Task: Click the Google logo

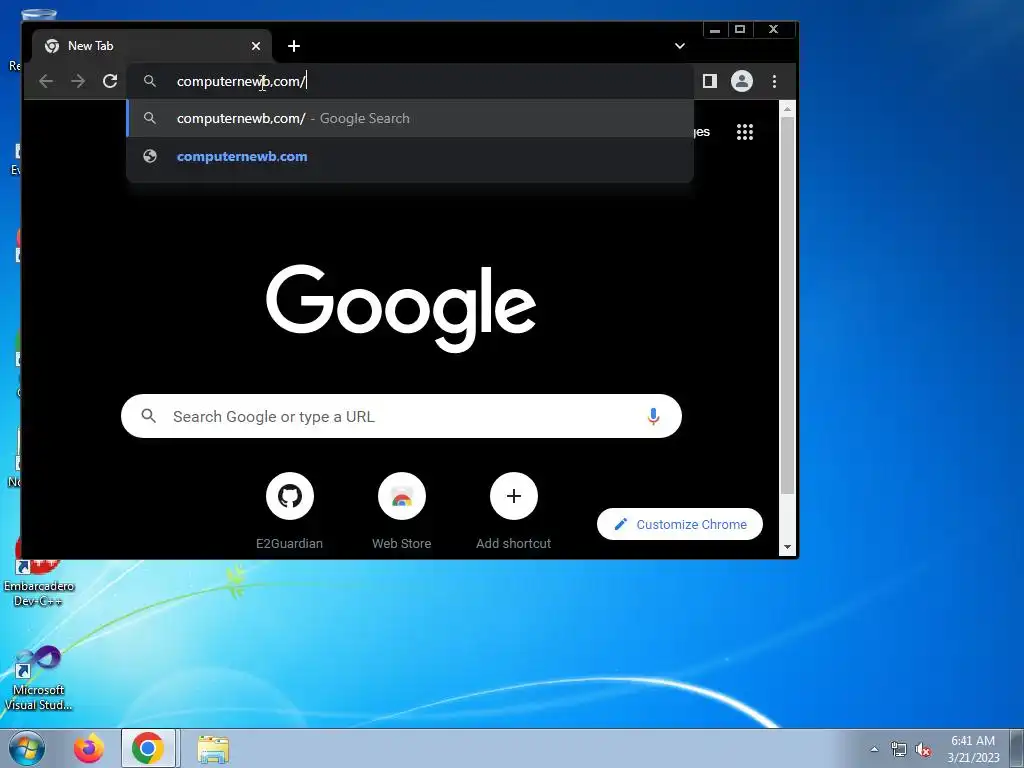Action: tap(401, 308)
